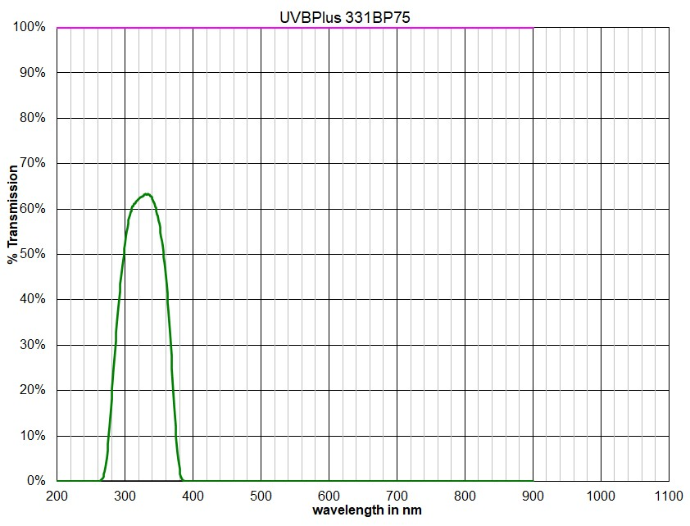Click the 200 x-axis tick label
690x526 pixels.
pyautogui.click(x=56, y=496)
